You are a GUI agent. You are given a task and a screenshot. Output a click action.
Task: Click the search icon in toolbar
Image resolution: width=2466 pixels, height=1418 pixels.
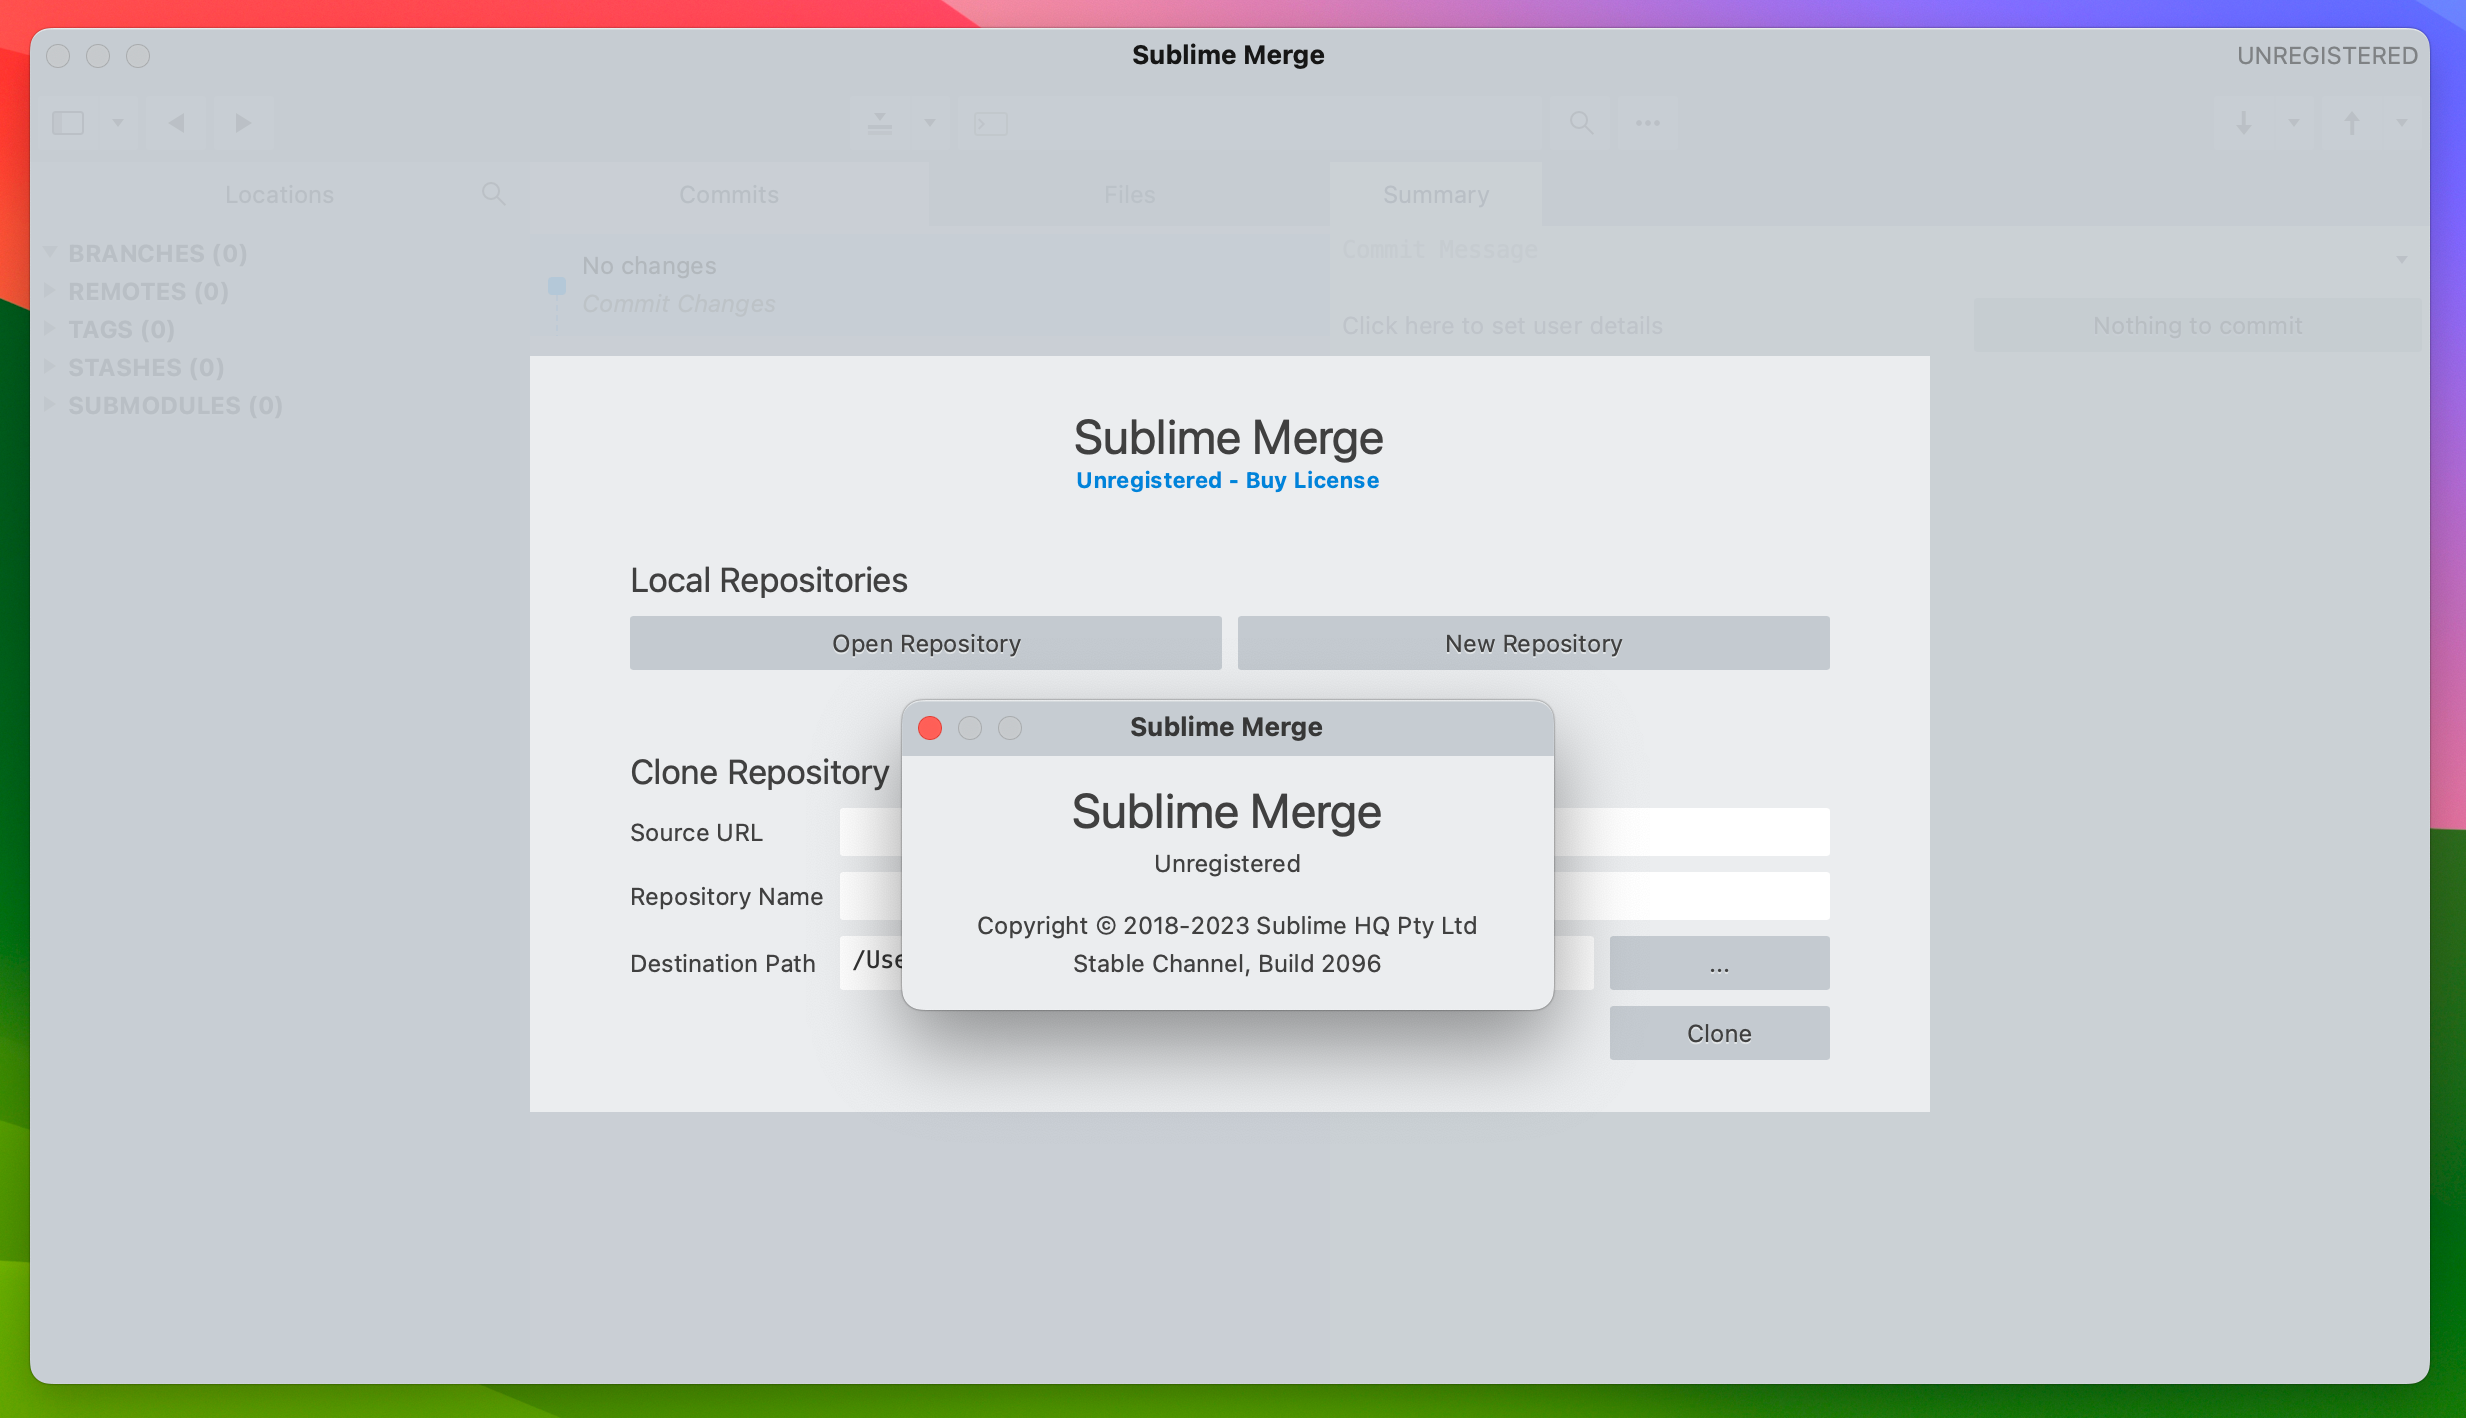tap(1577, 120)
